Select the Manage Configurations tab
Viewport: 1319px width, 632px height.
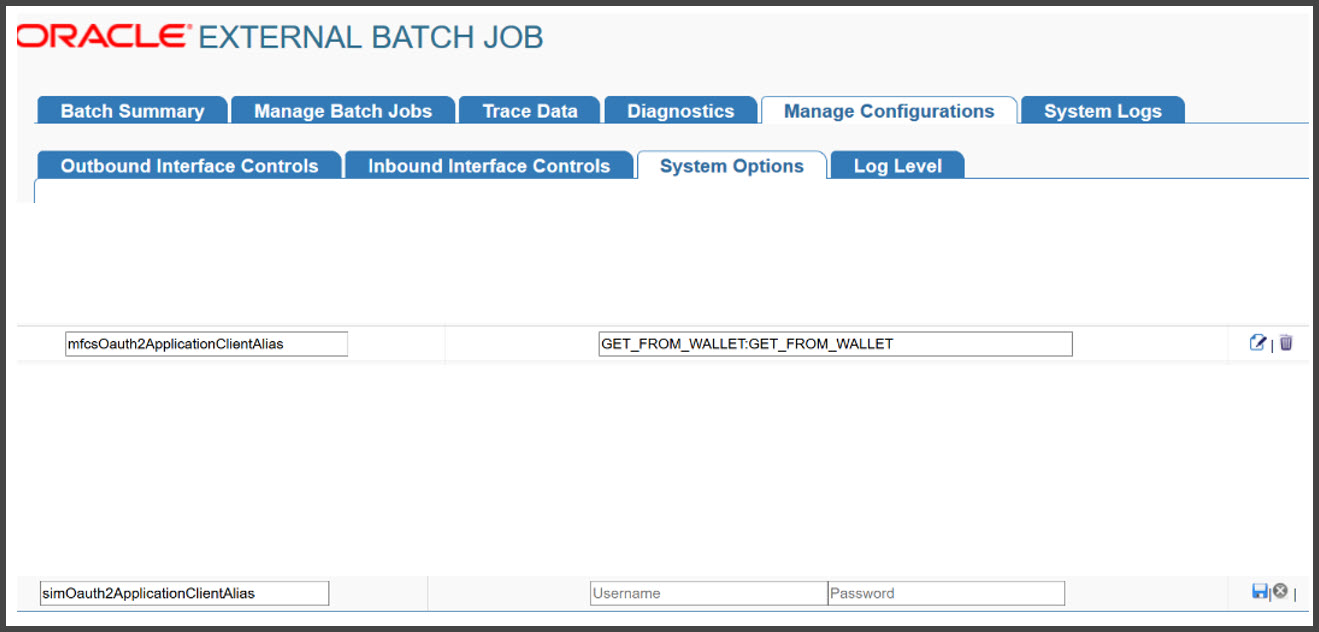click(889, 111)
